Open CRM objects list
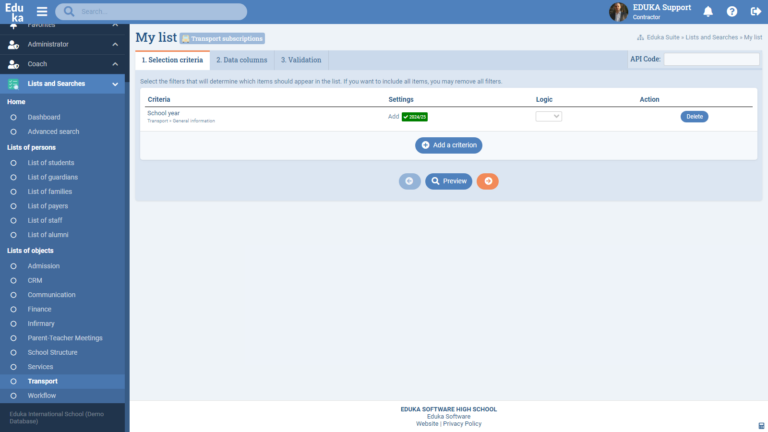The width and height of the screenshot is (768, 432). [35, 281]
